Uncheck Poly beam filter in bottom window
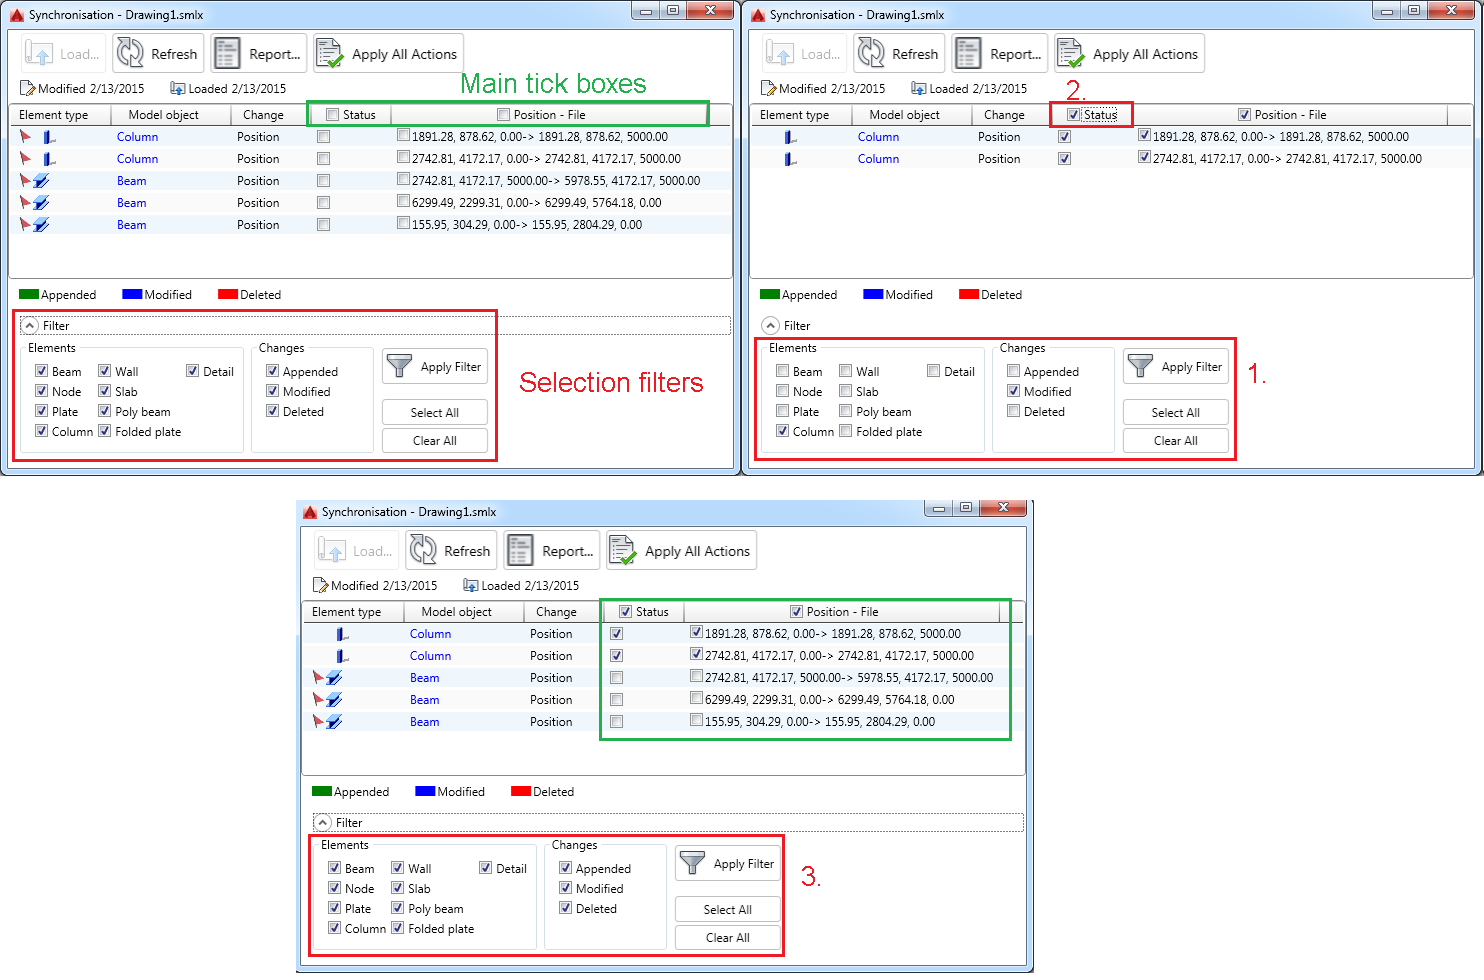The image size is (1484, 980). pos(397,908)
